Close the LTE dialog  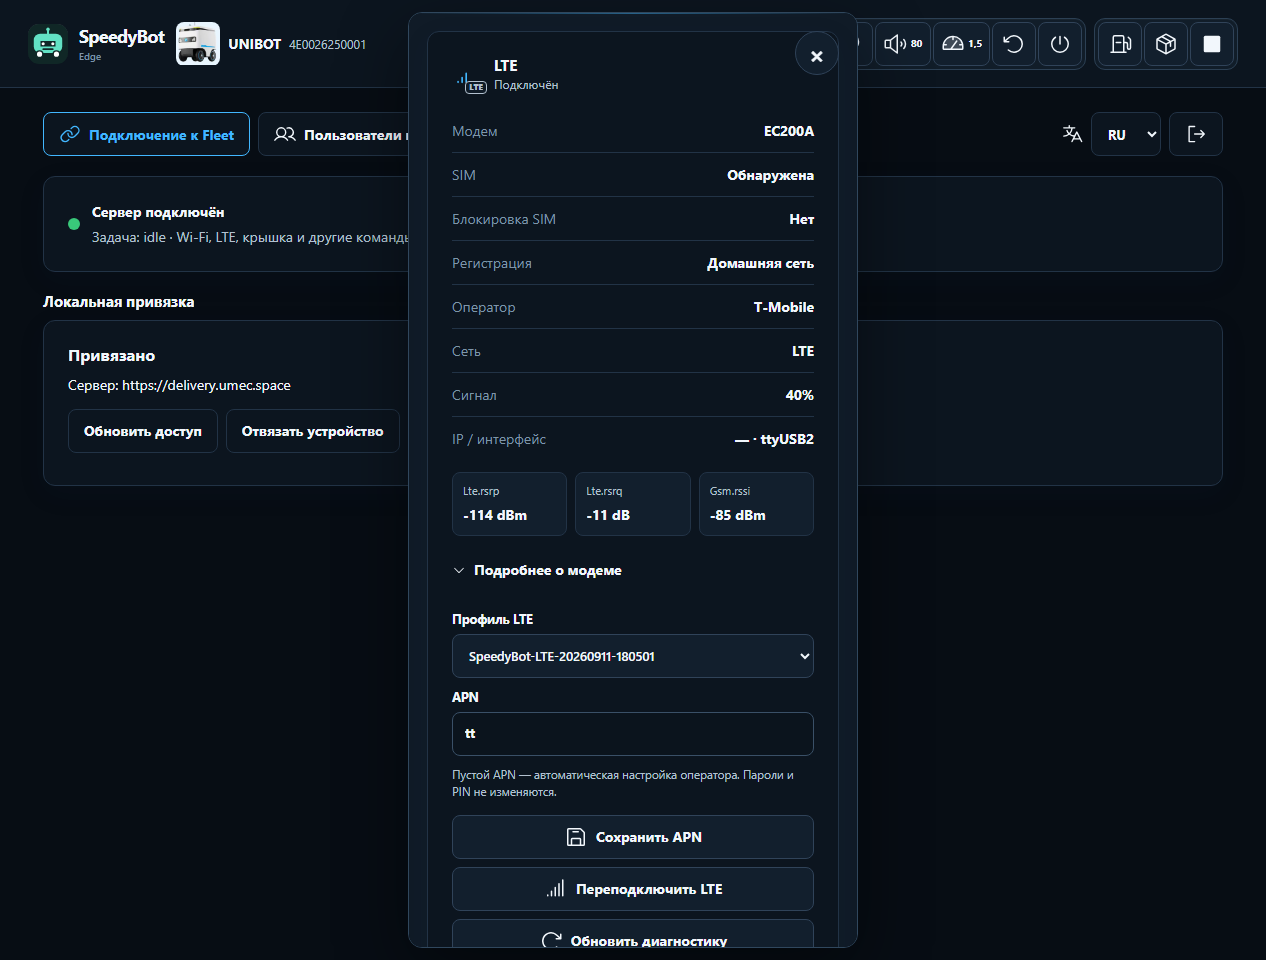[816, 56]
